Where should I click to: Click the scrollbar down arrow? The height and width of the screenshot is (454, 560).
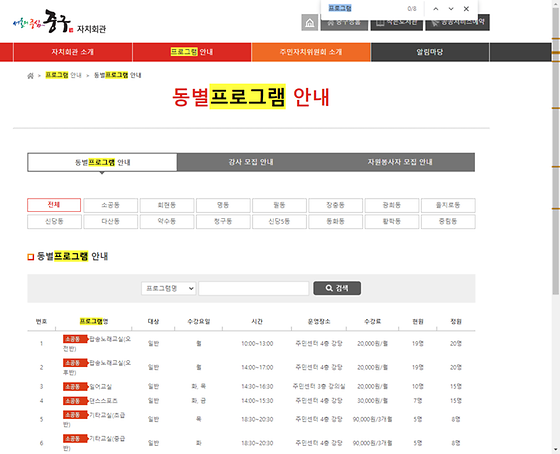(x=556, y=450)
